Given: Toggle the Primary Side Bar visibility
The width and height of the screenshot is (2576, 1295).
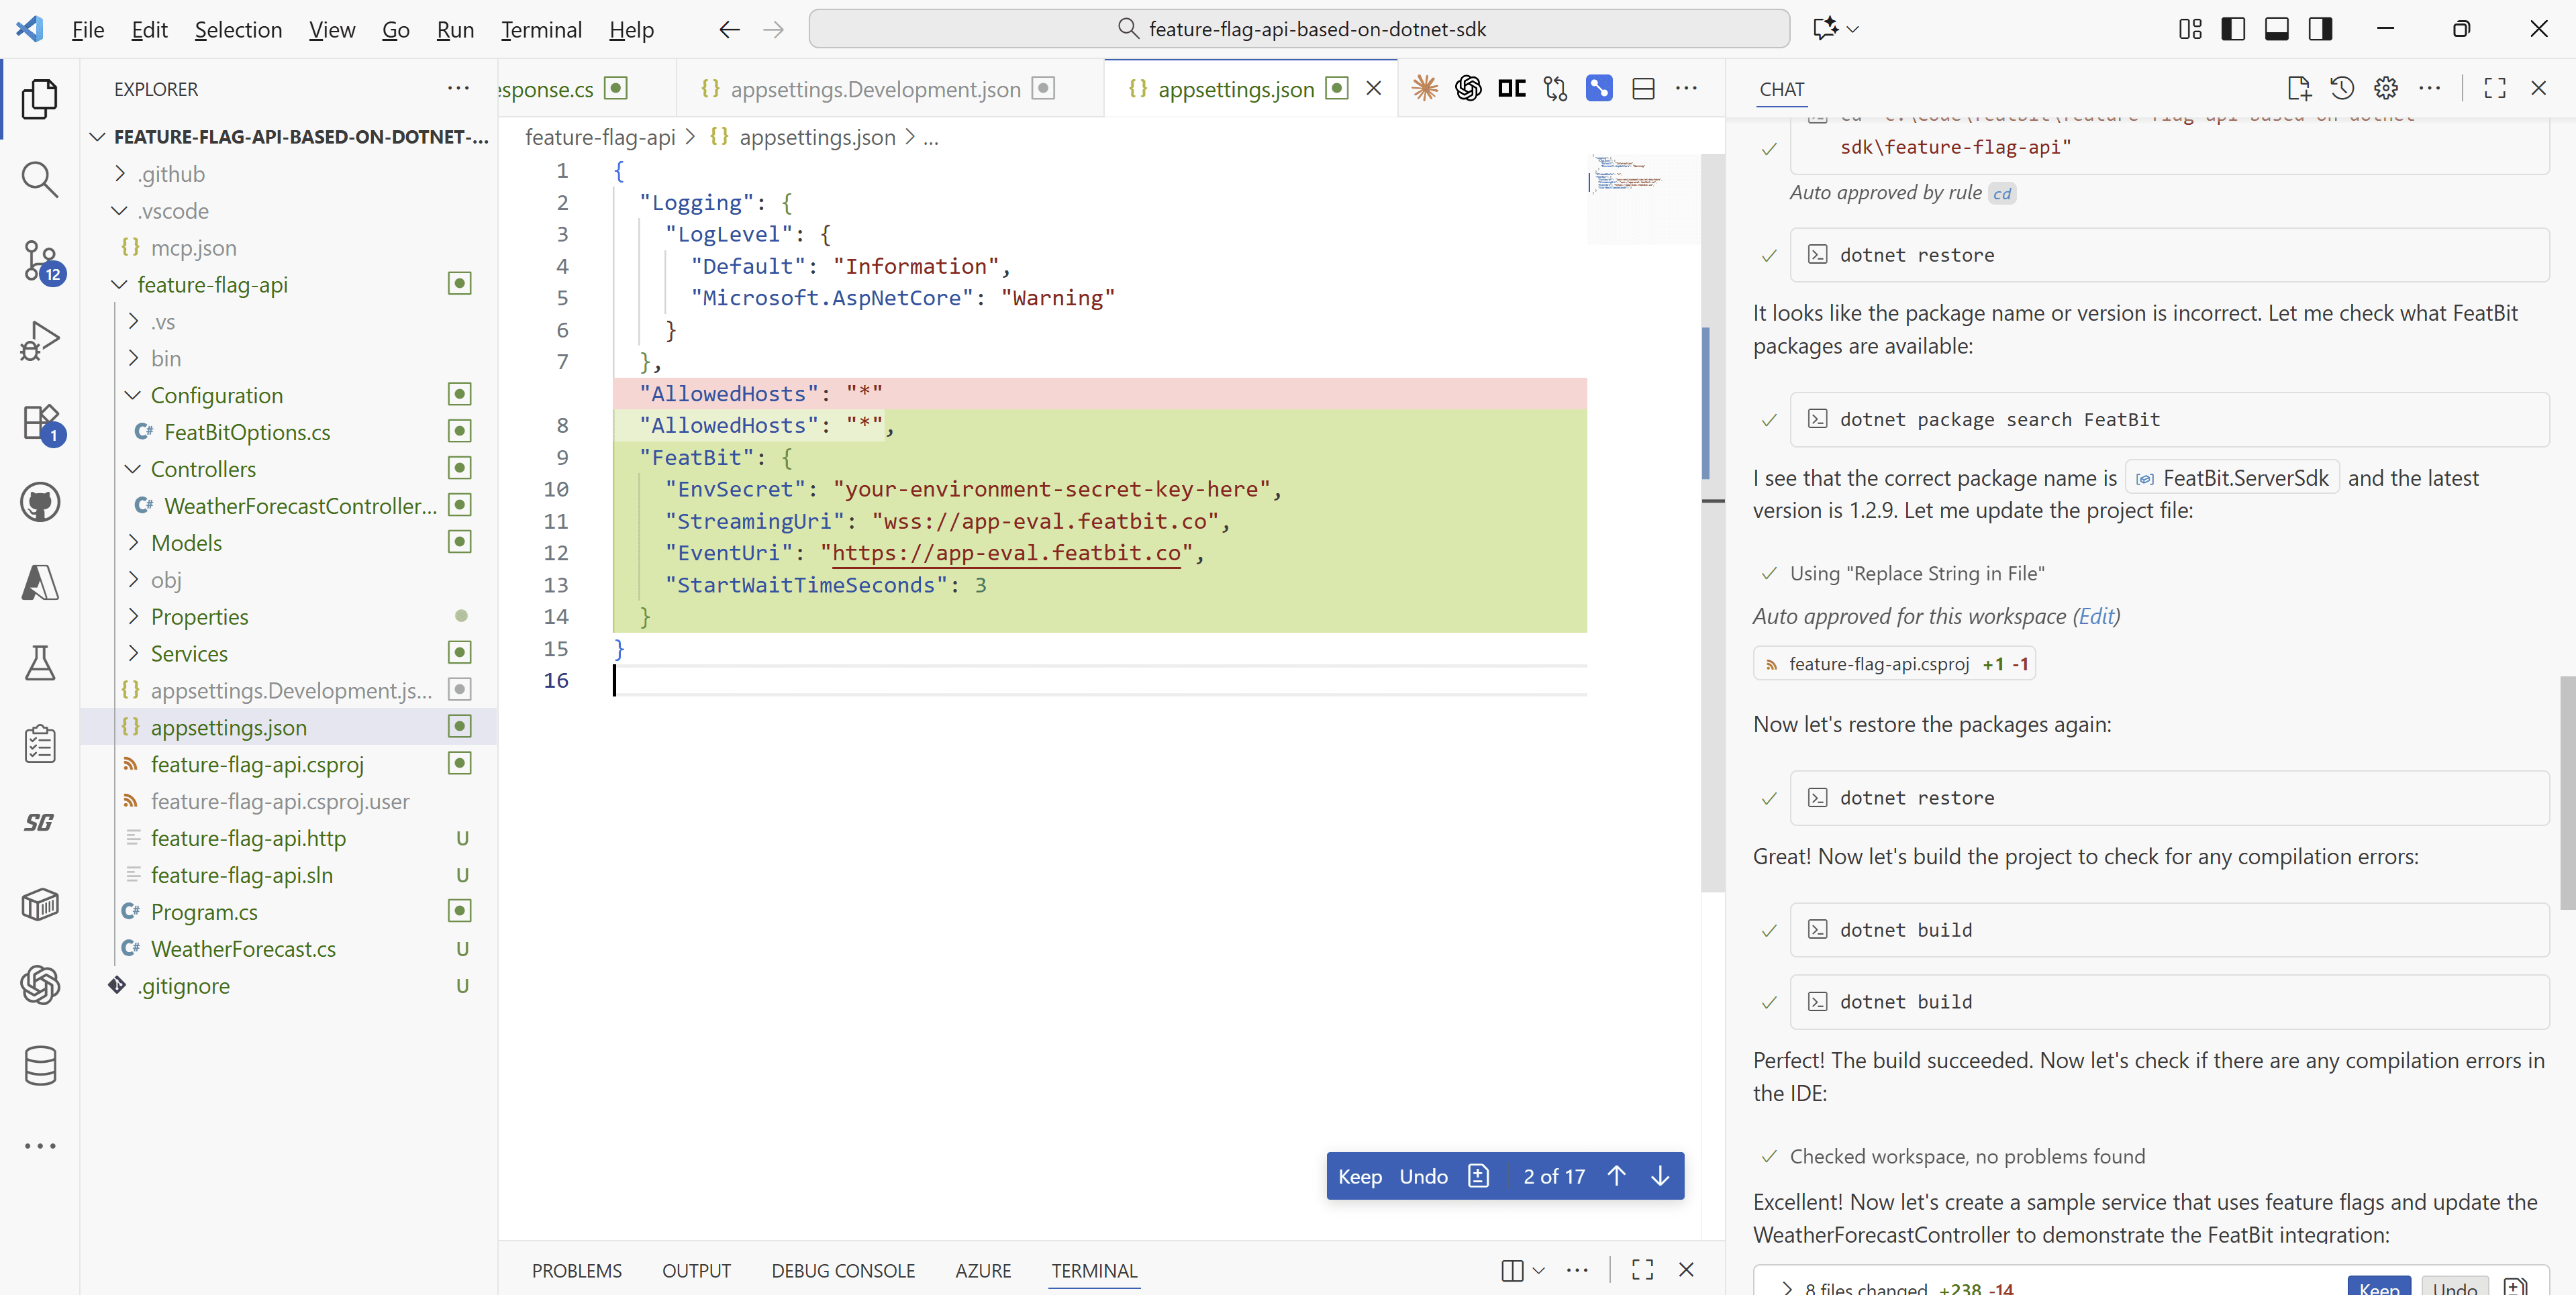Looking at the screenshot, I should click(2233, 29).
